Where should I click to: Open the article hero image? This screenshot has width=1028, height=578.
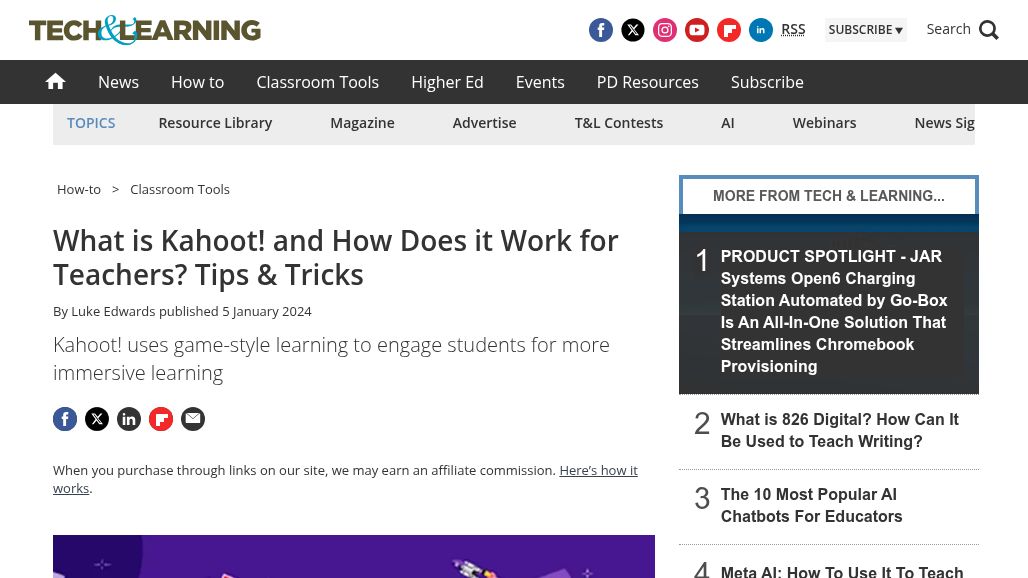click(x=354, y=556)
